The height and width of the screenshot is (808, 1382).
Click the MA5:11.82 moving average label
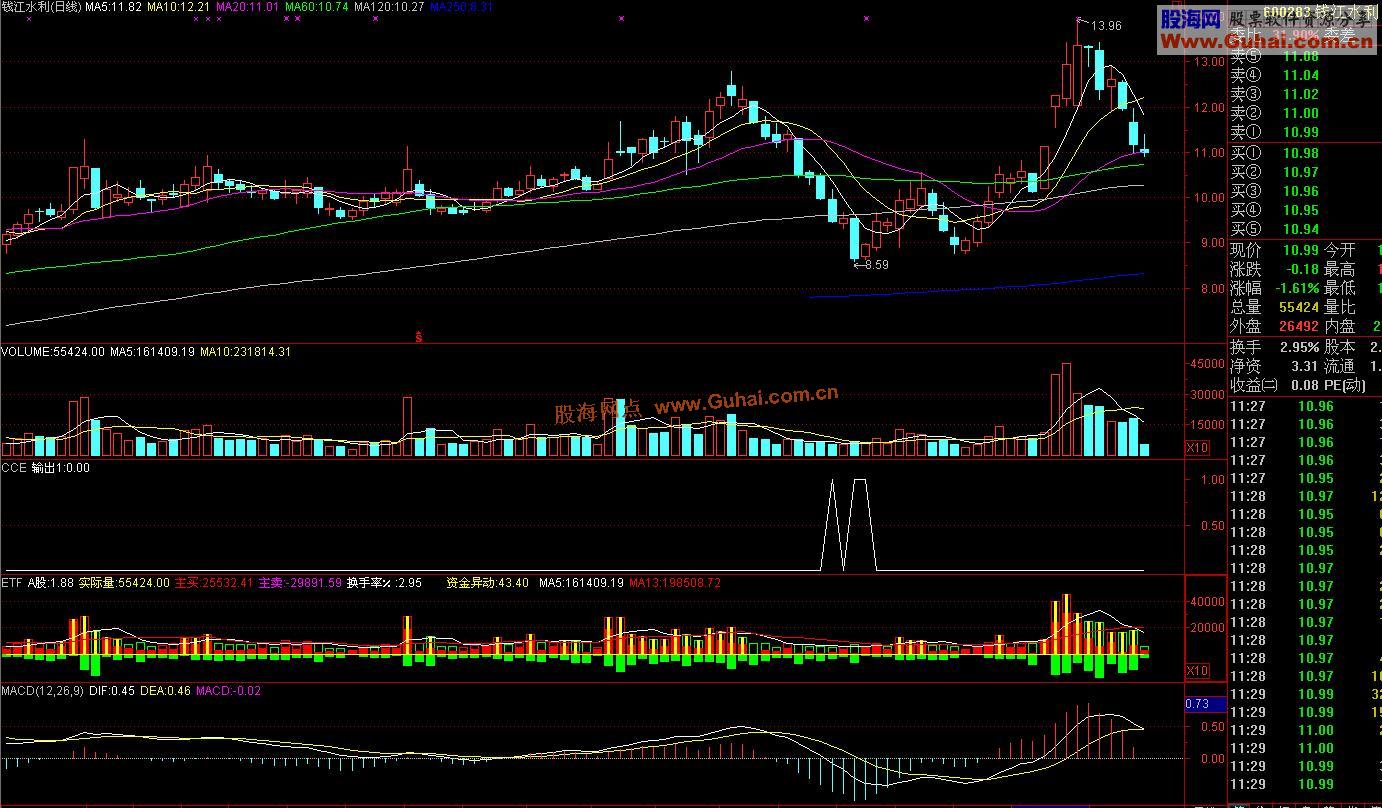(113, 7)
